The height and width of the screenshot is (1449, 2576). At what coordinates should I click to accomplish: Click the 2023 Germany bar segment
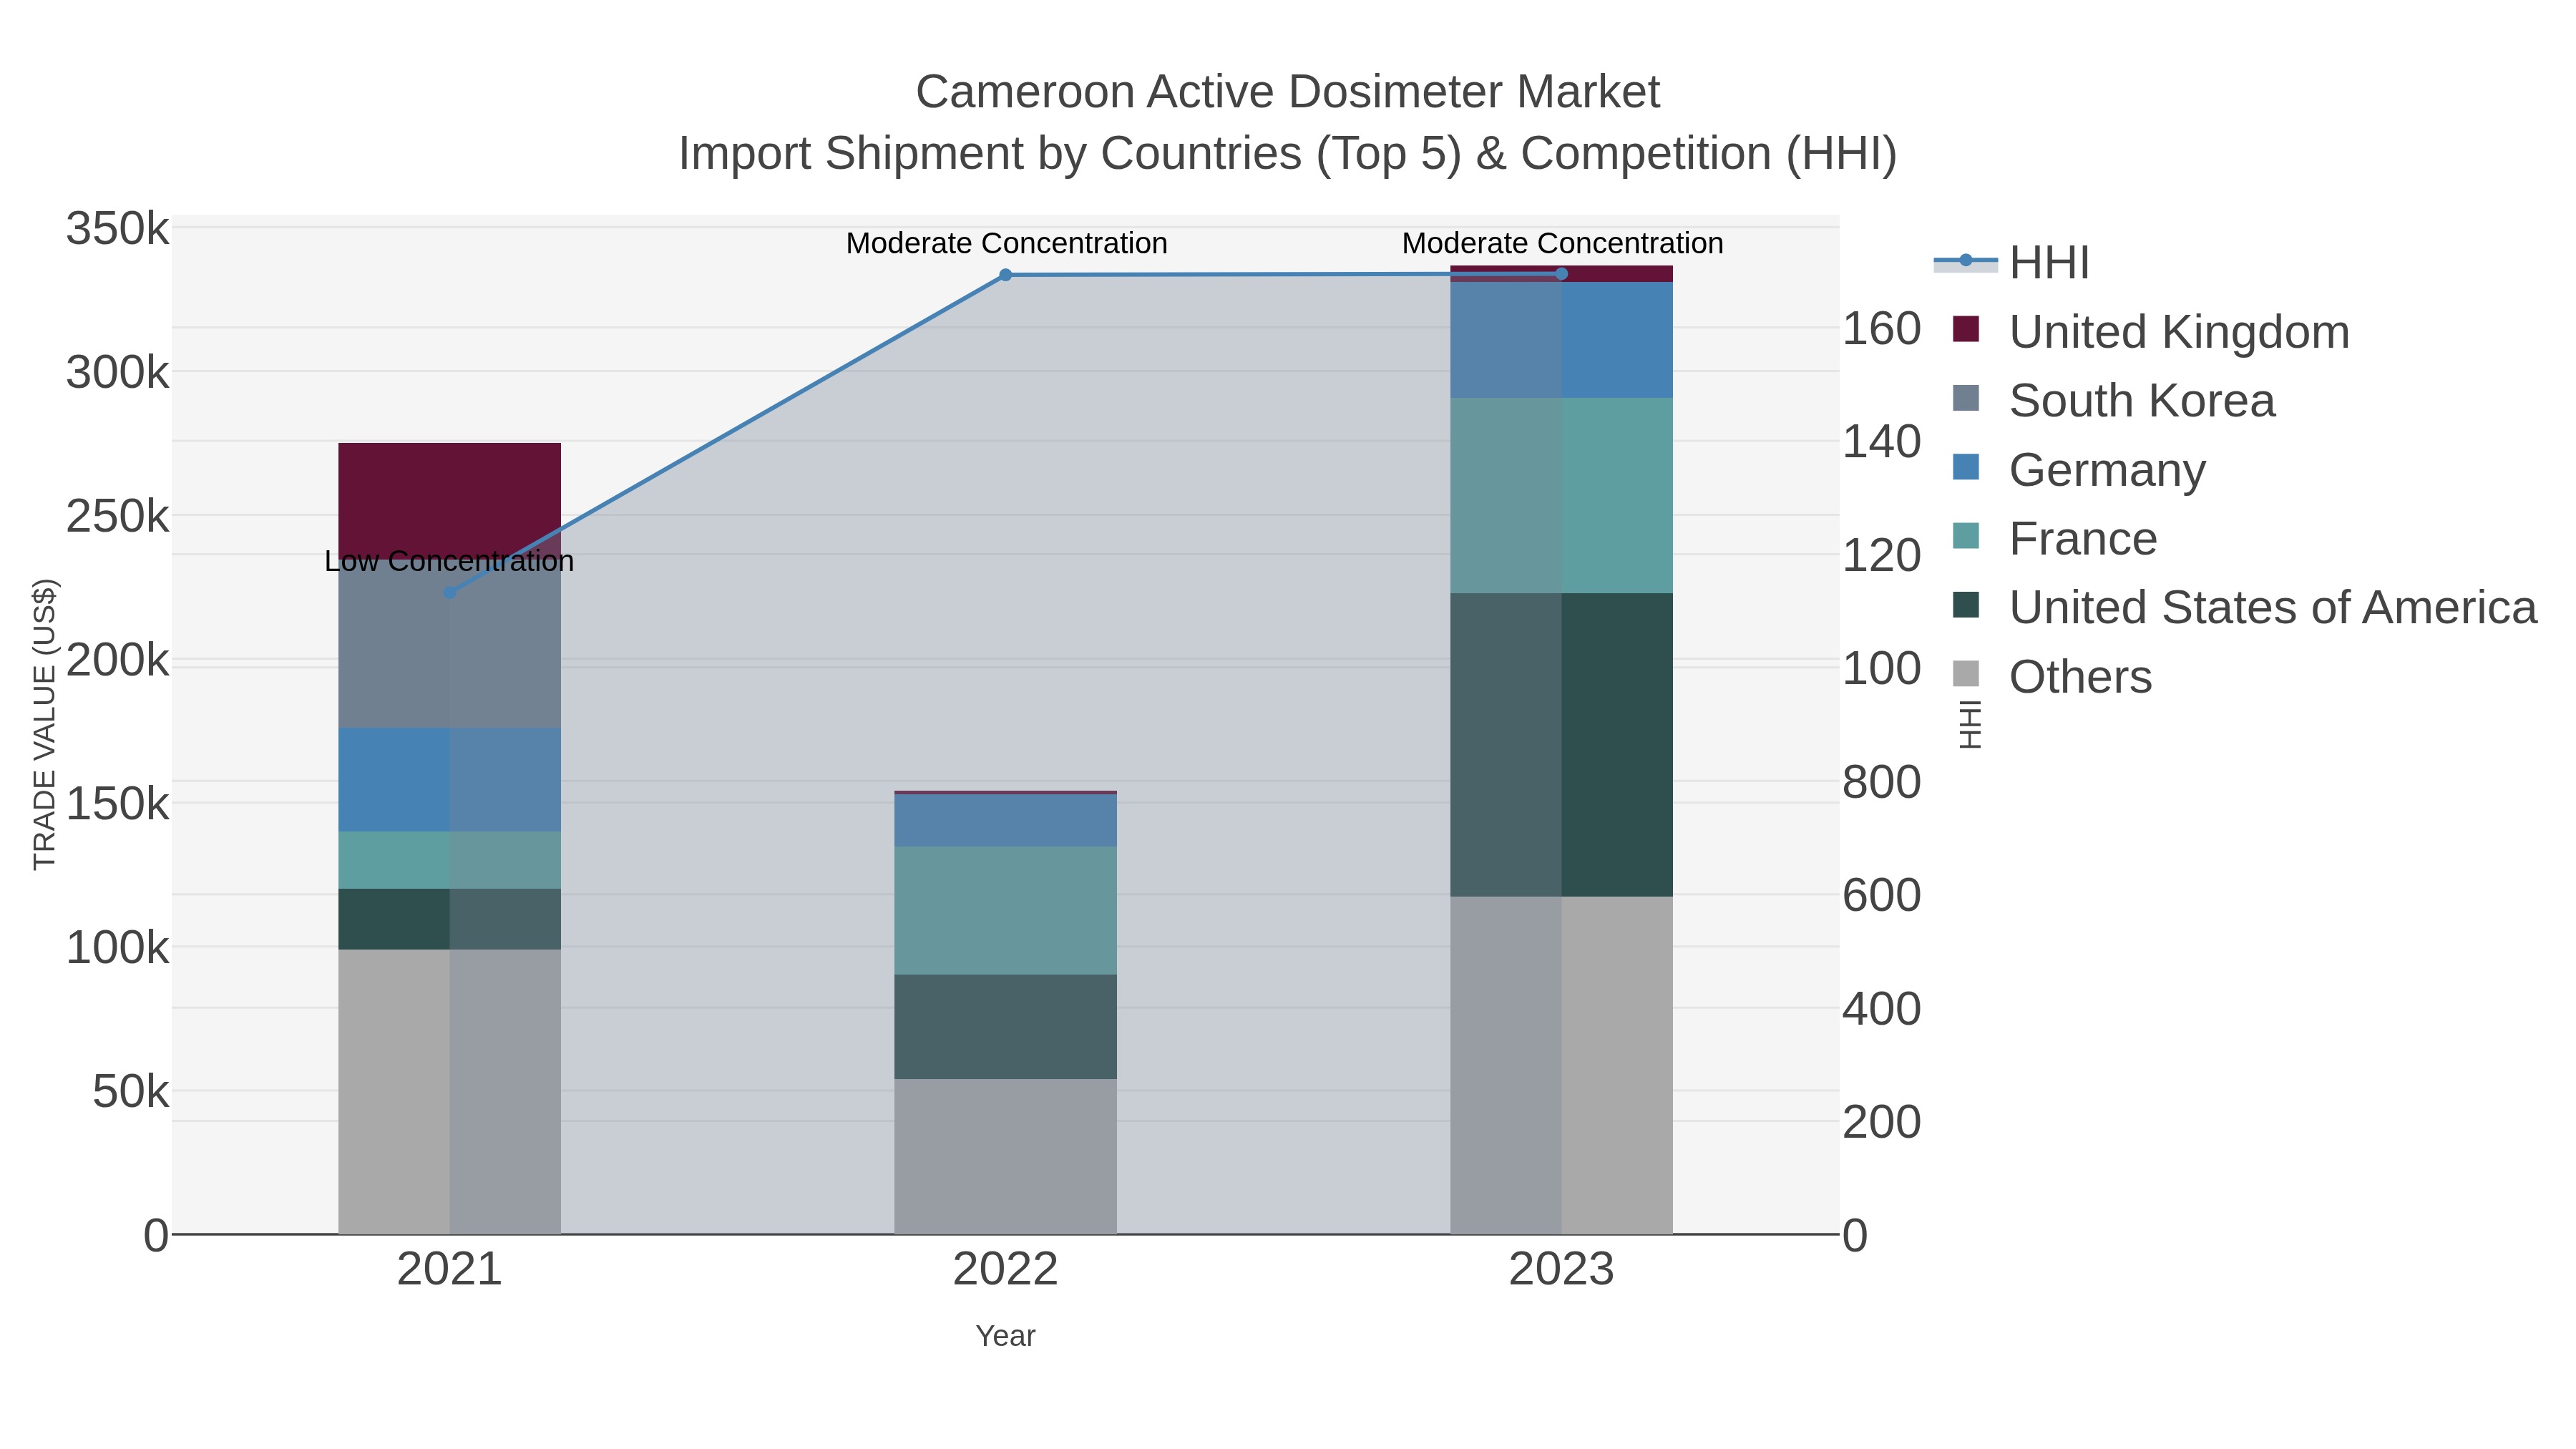(x=1562, y=340)
